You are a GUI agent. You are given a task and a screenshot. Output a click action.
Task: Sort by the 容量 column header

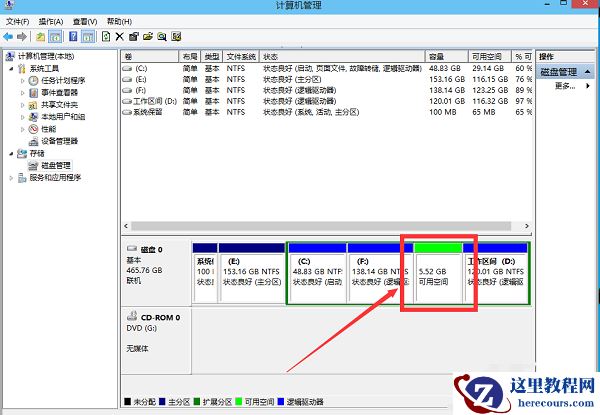(x=447, y=57)
